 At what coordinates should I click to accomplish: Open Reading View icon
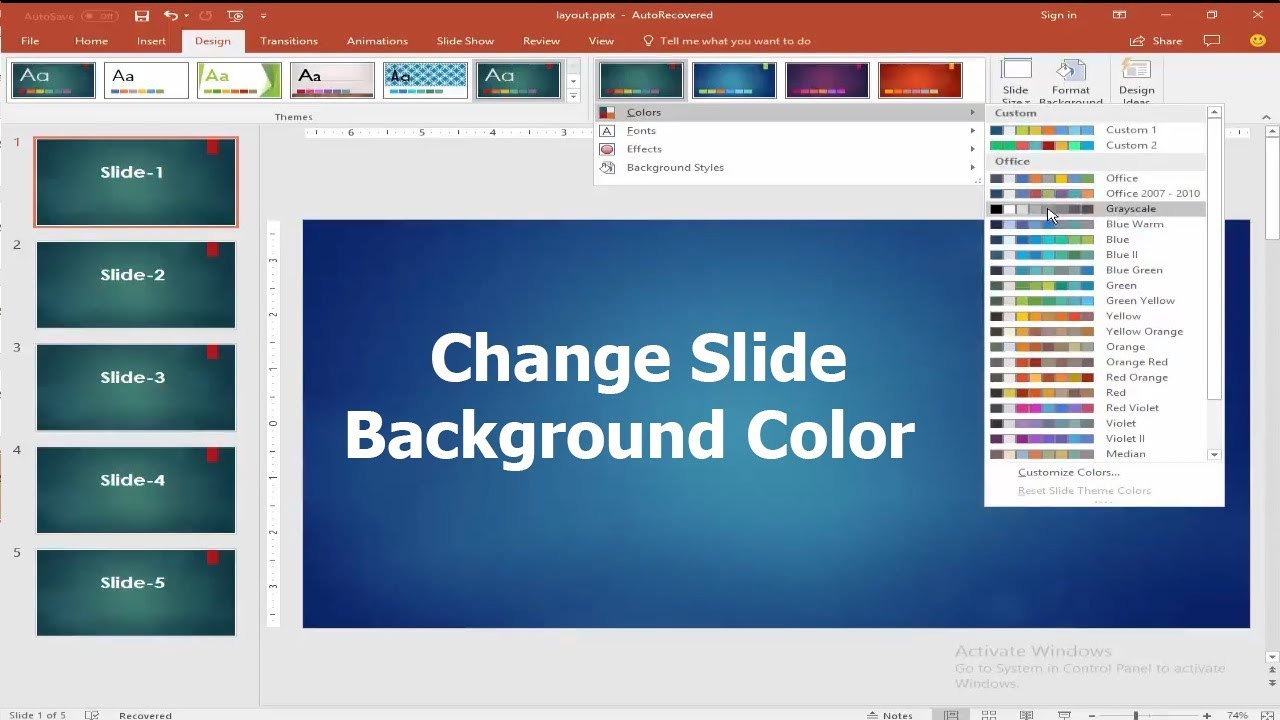click(1028, 715)
